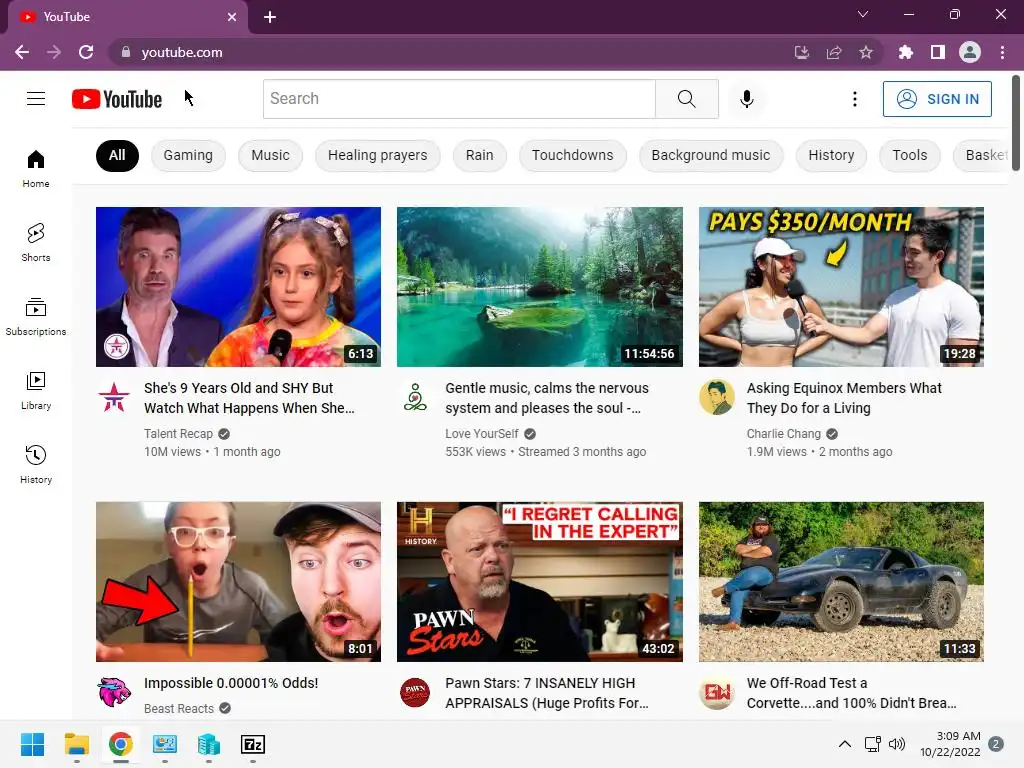Toggle browser side panel
The image size is (1024, 768).
[938, 52]
